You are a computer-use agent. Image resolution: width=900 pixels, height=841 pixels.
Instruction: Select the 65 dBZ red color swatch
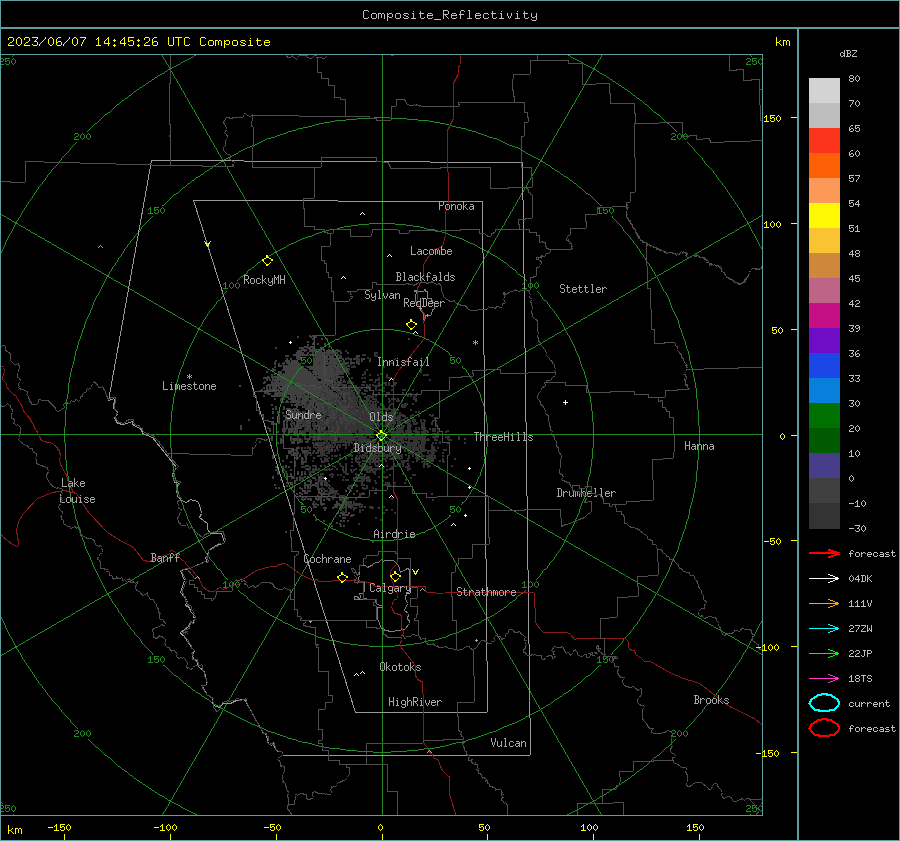tap(824, 141)
